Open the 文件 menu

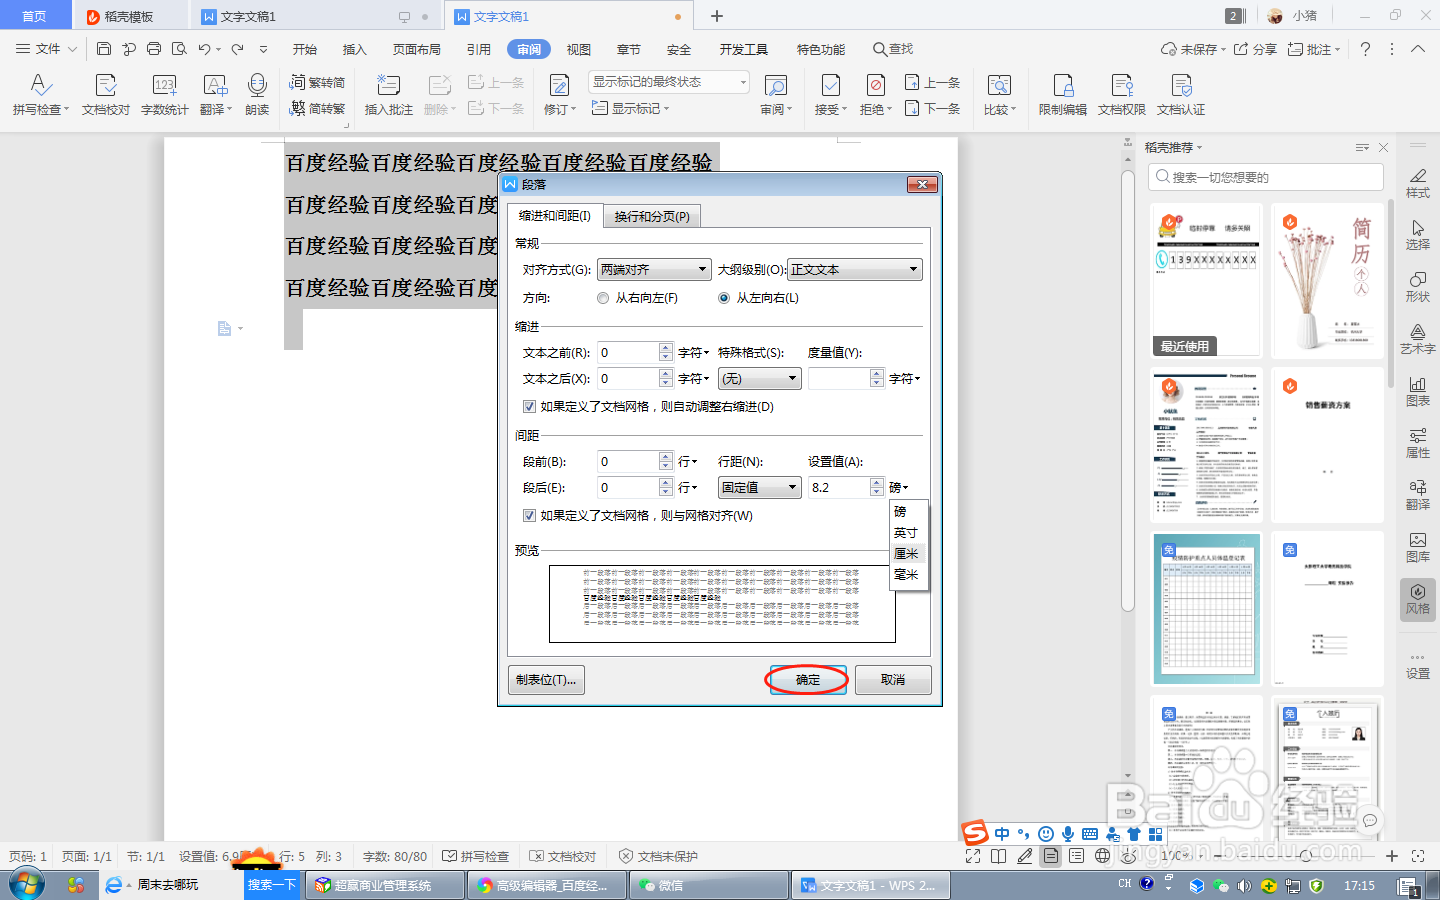45,48
